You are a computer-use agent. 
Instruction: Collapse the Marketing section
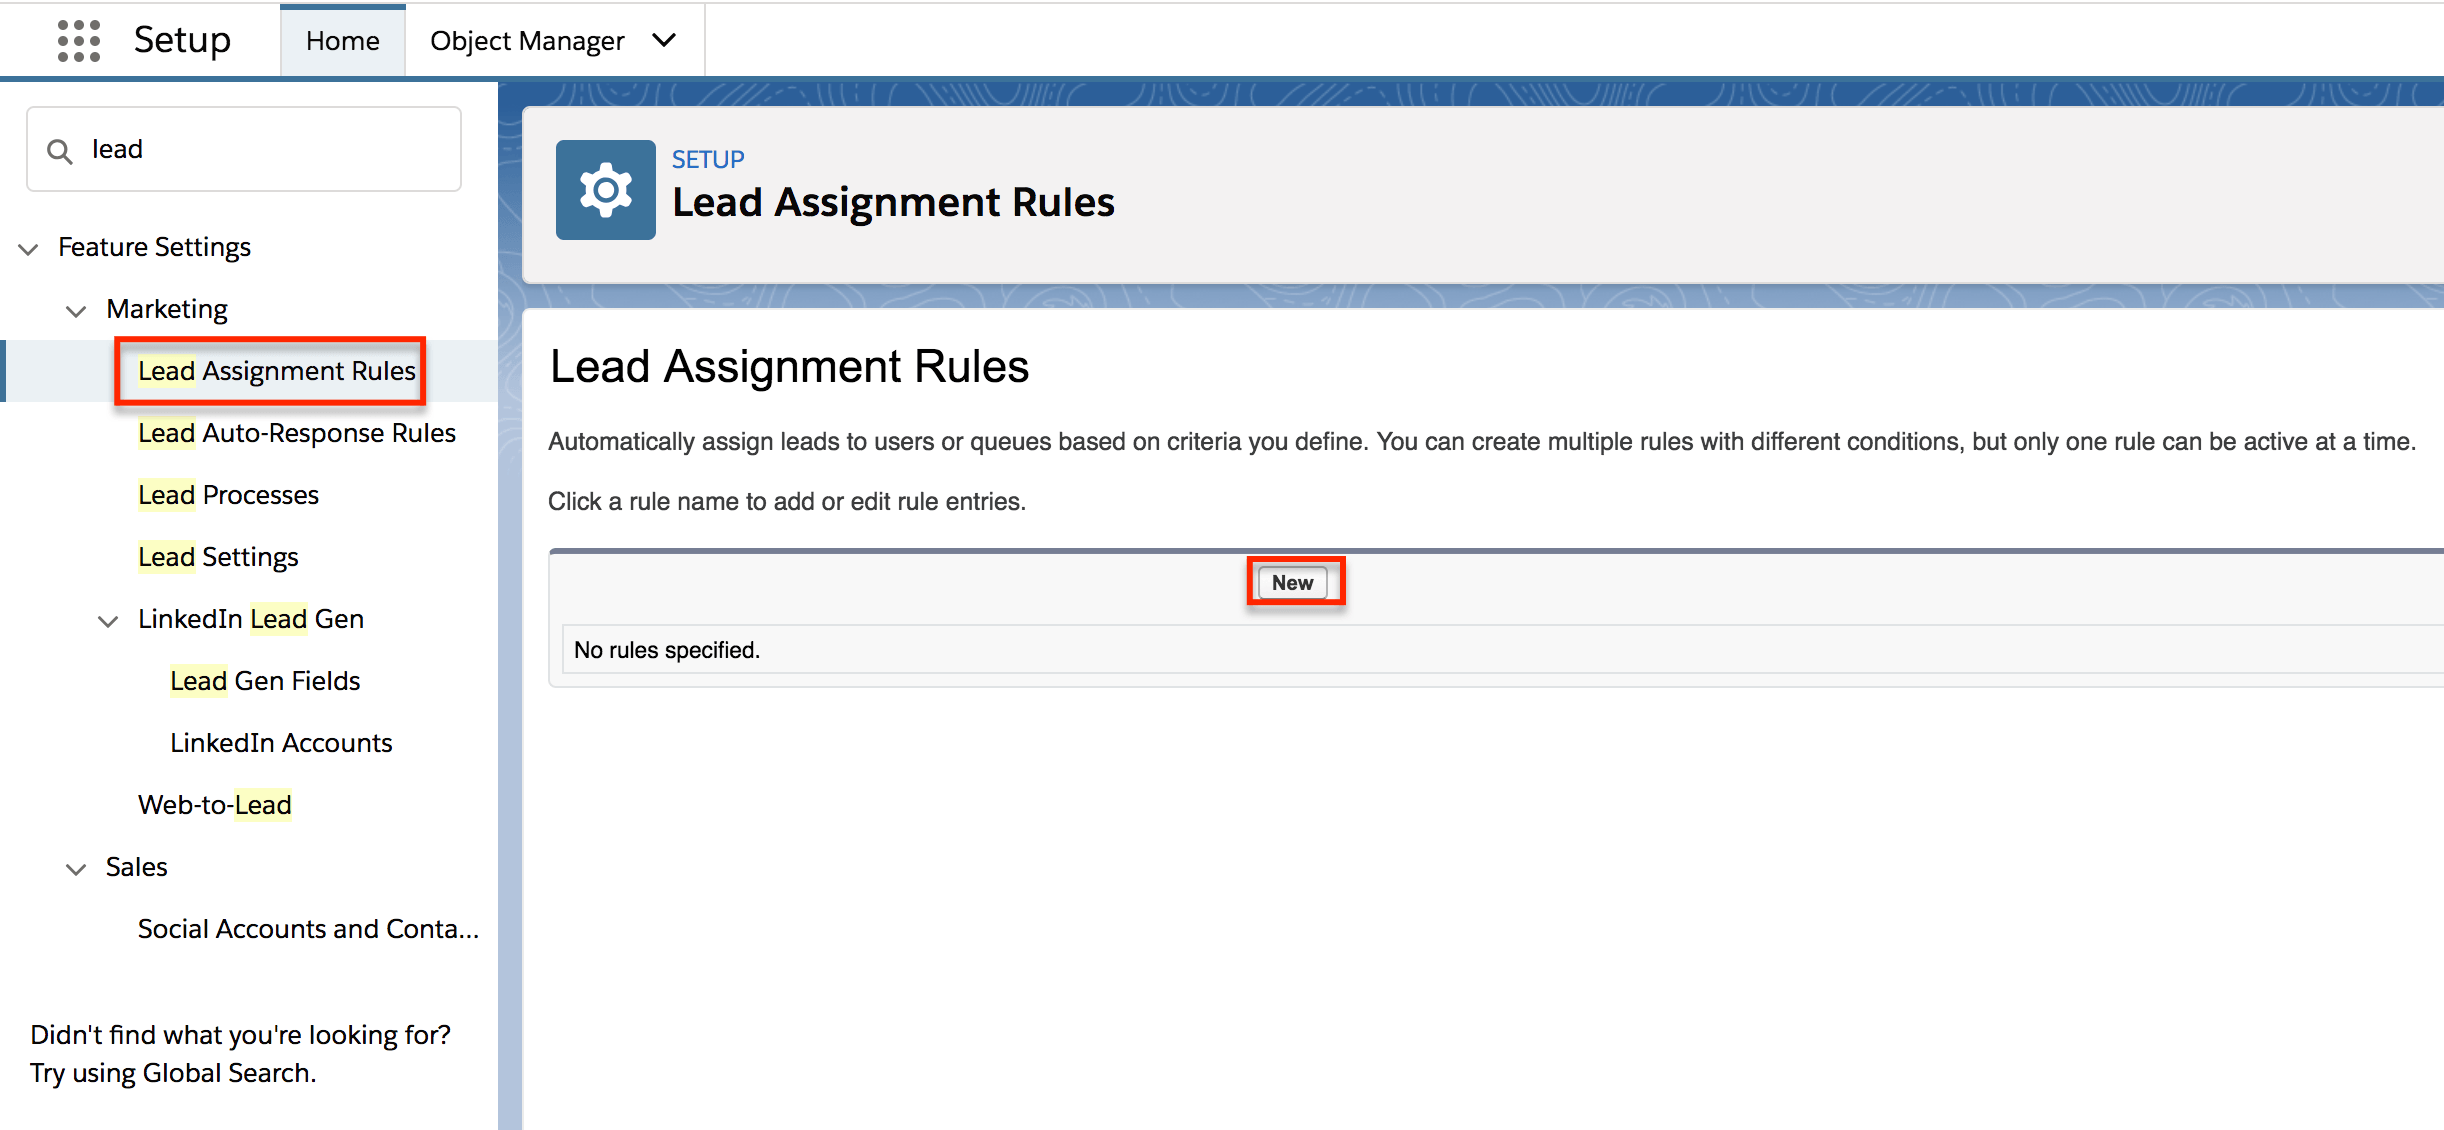76,311
